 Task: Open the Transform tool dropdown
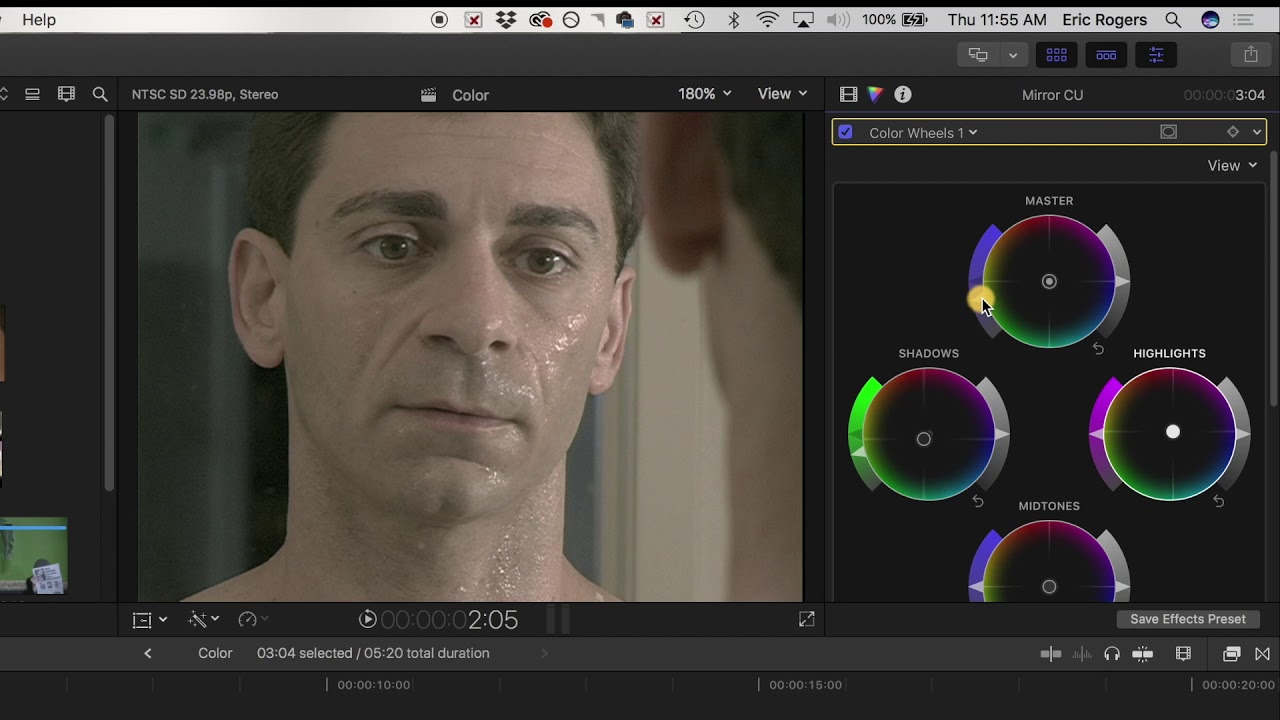[x=149, y=620]
